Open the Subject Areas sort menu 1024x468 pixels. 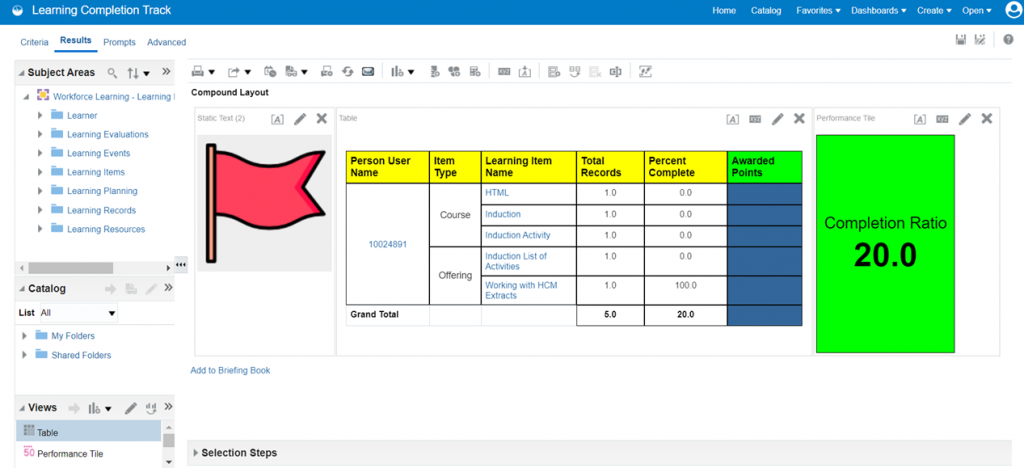138,72
